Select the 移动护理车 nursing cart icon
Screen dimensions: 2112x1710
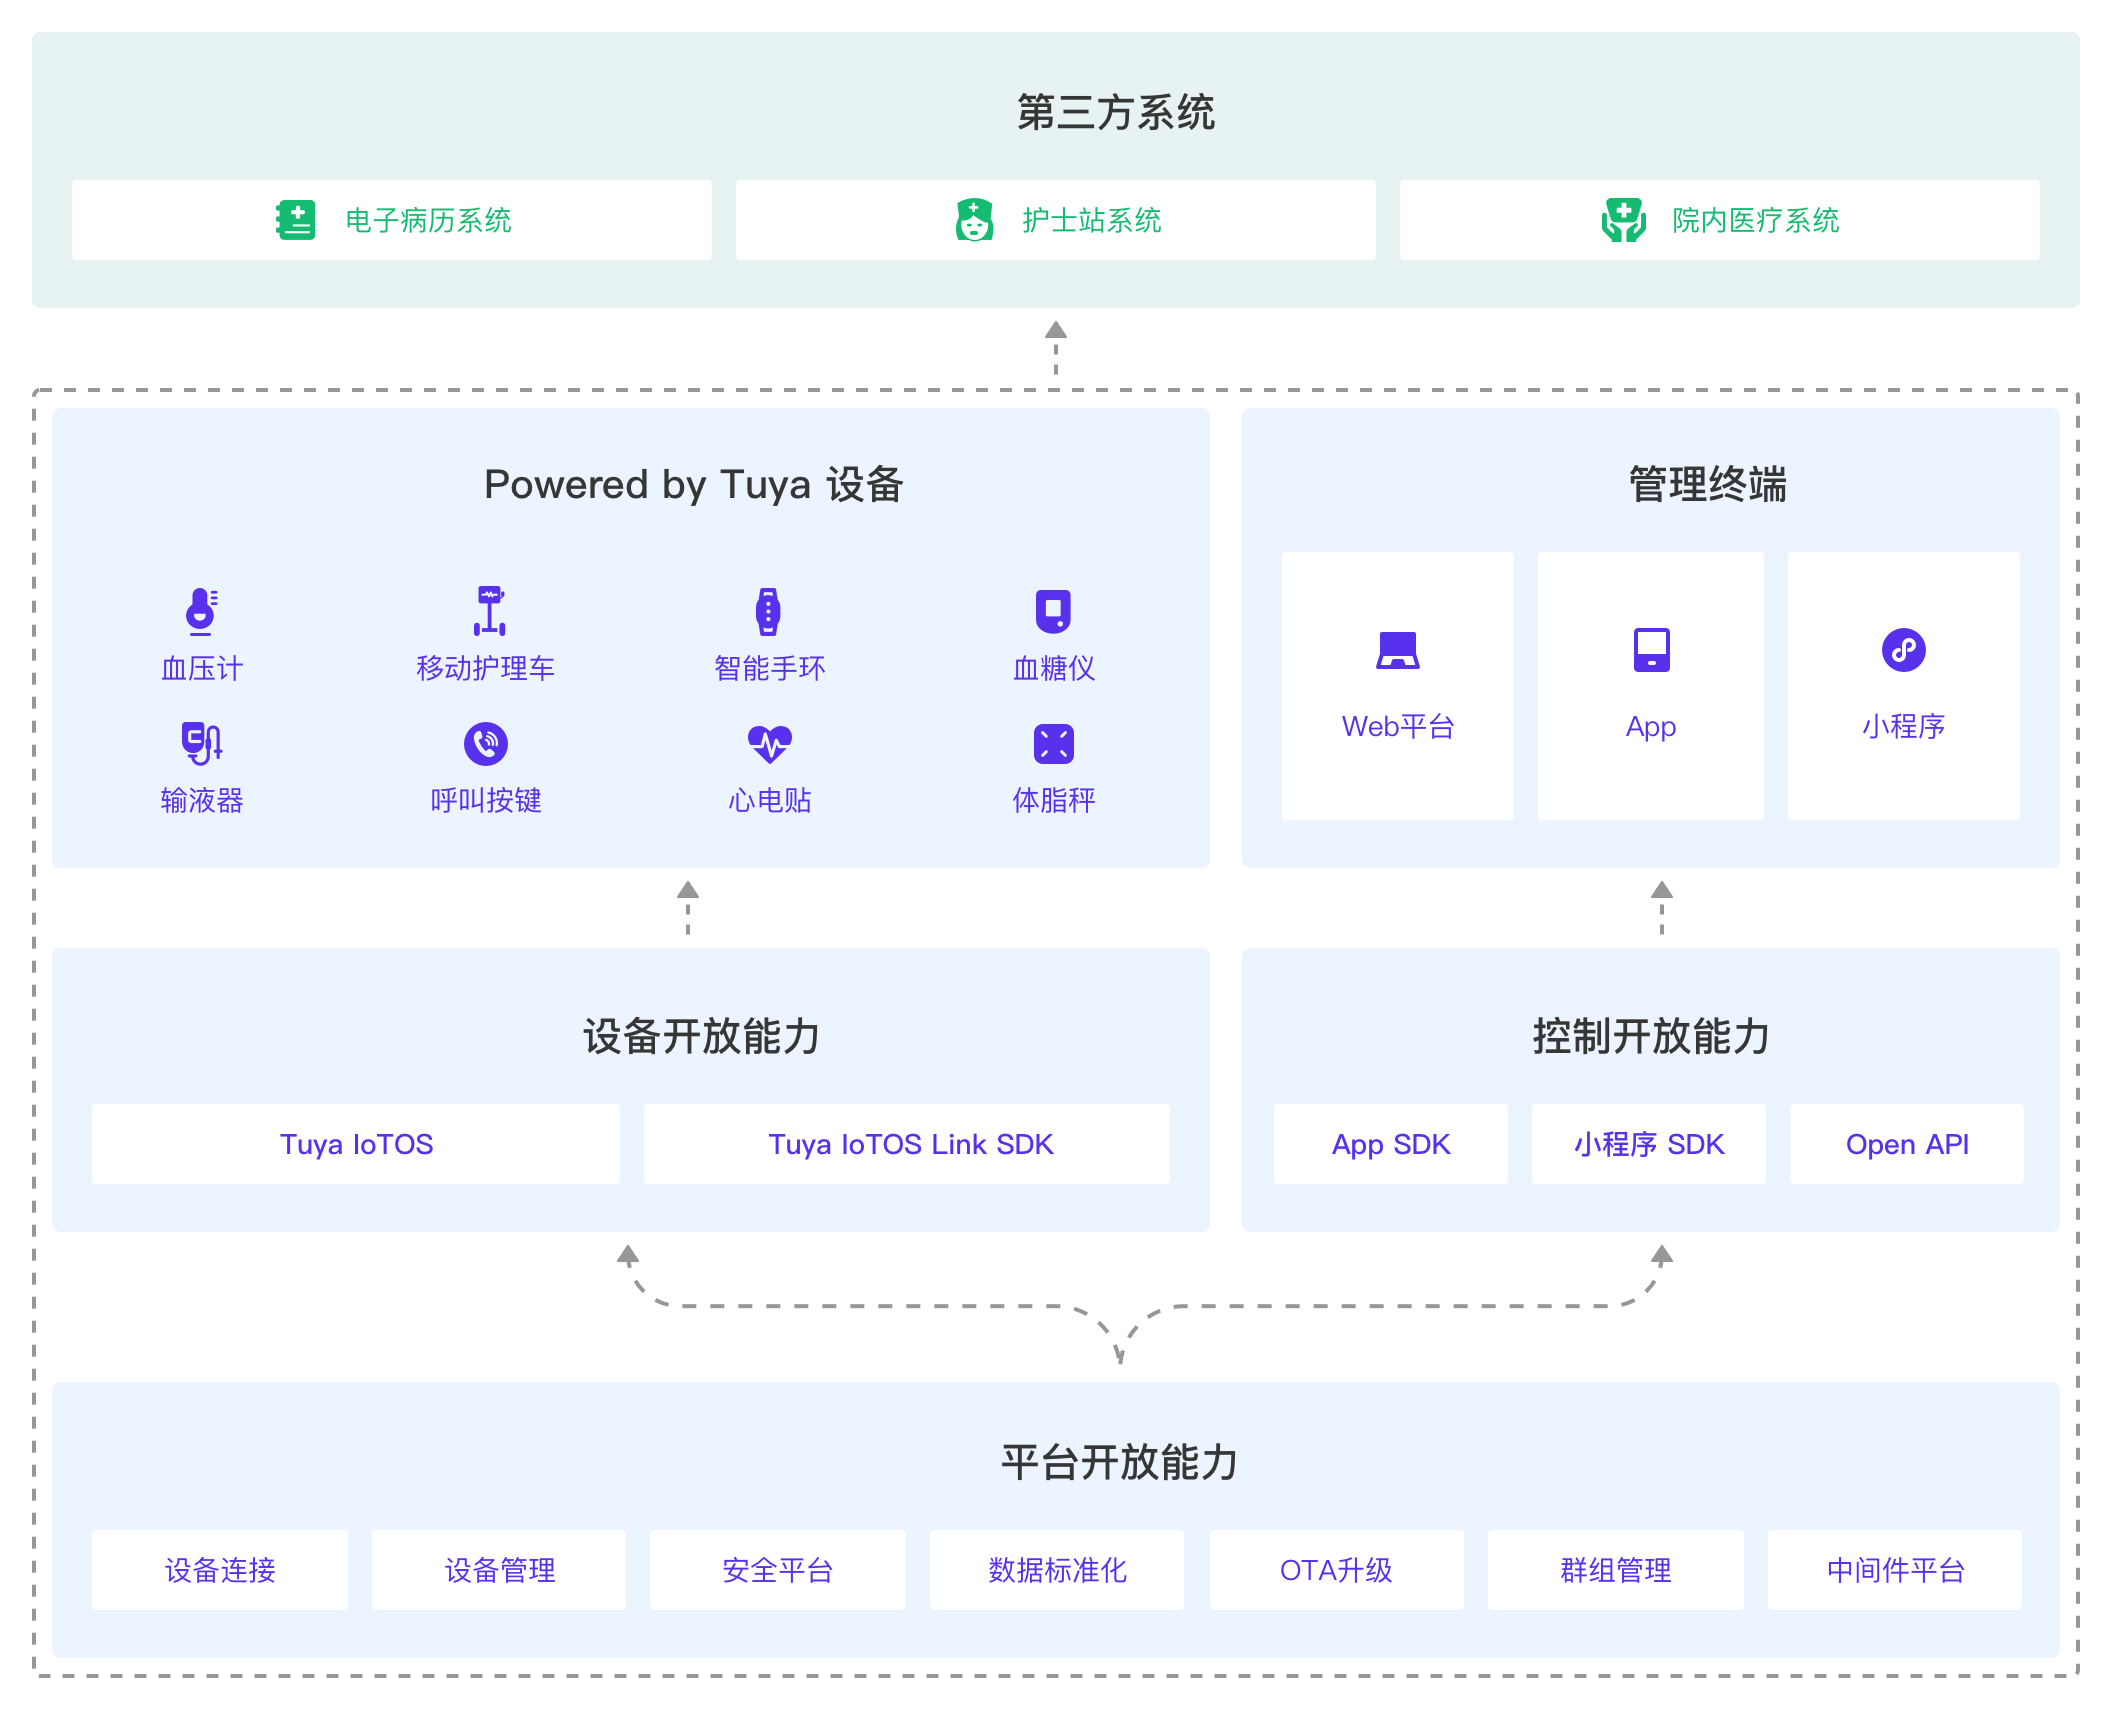point(489,611)
